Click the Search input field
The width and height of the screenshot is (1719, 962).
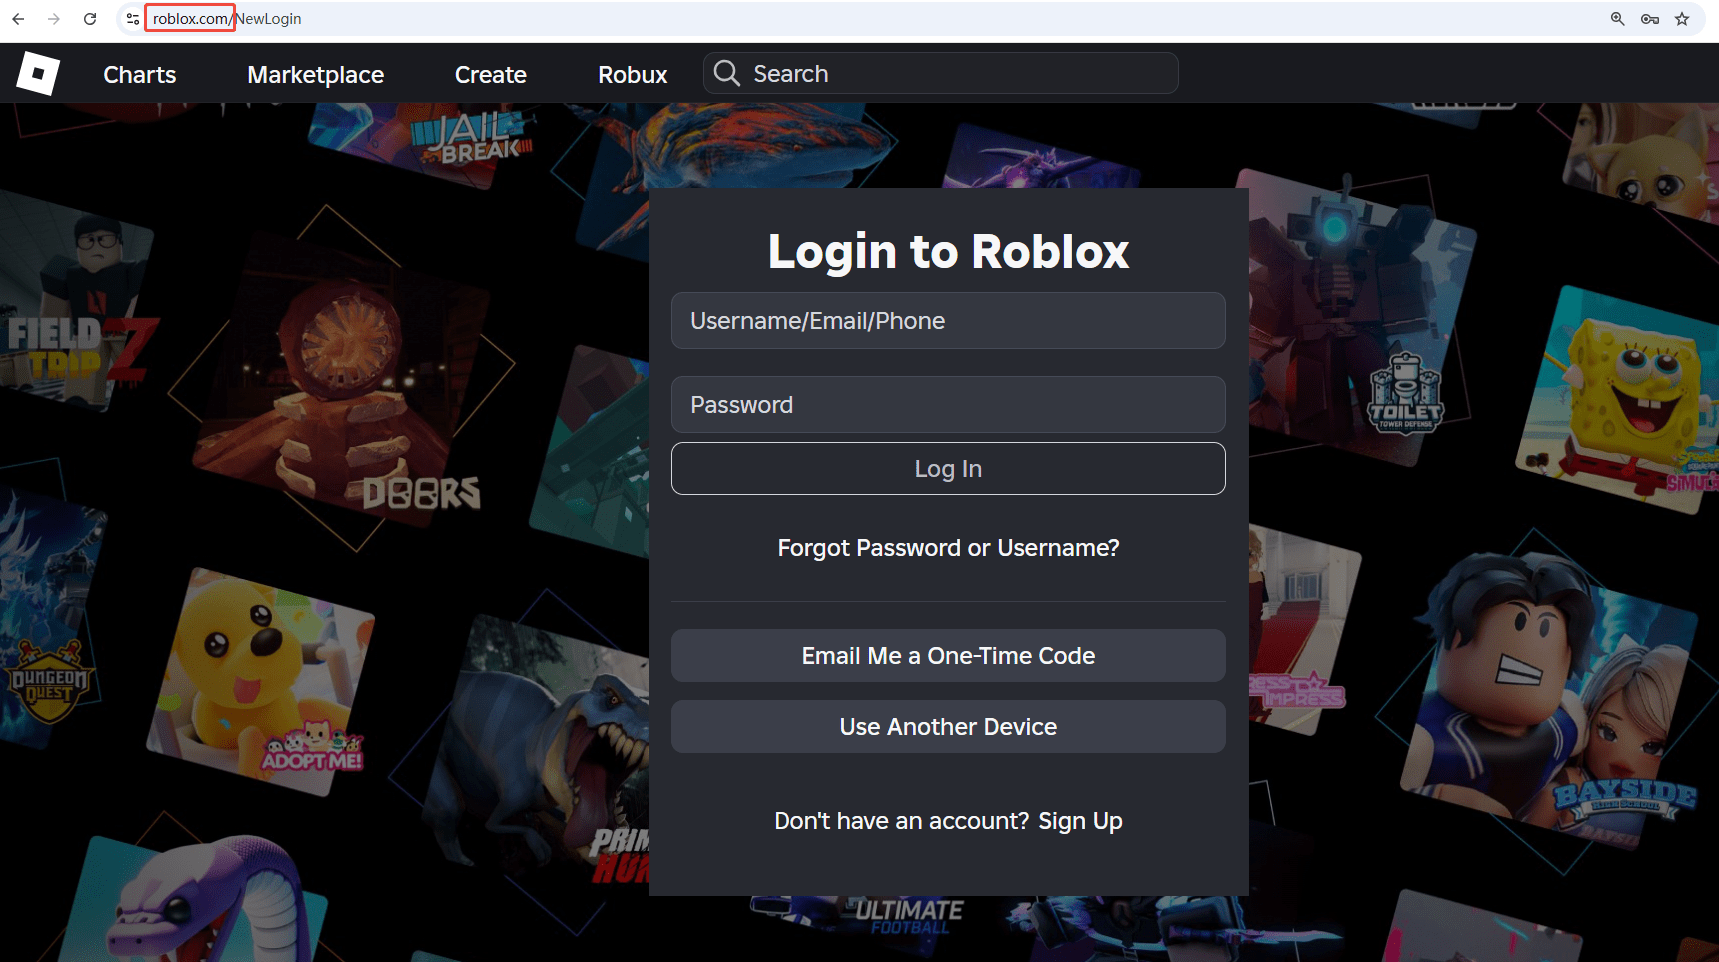(941, 73)
